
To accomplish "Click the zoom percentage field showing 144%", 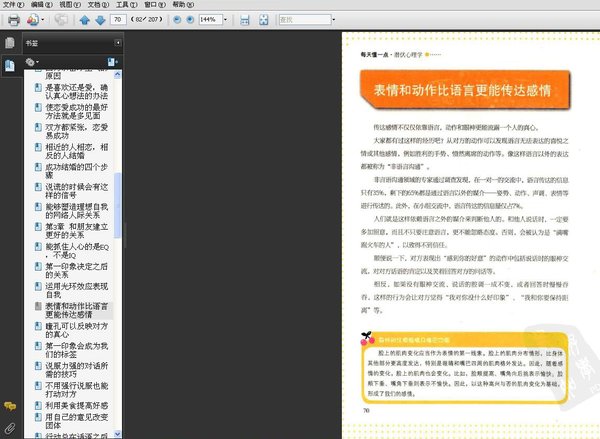I will point(210,20).
